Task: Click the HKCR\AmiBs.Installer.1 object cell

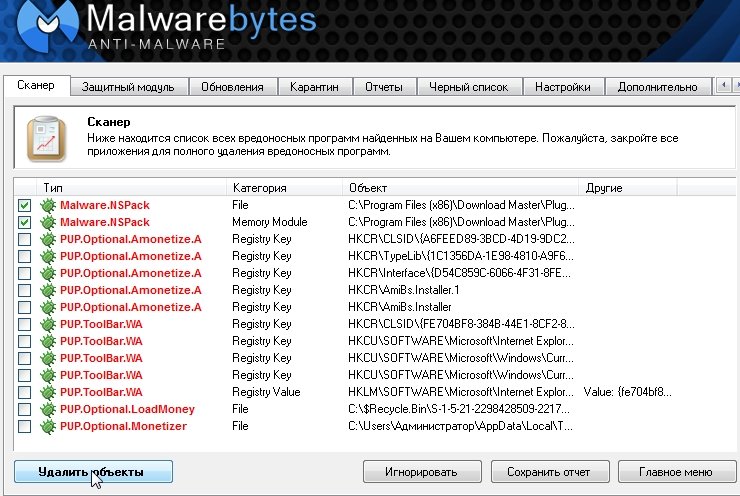Action: click(404, 290)
